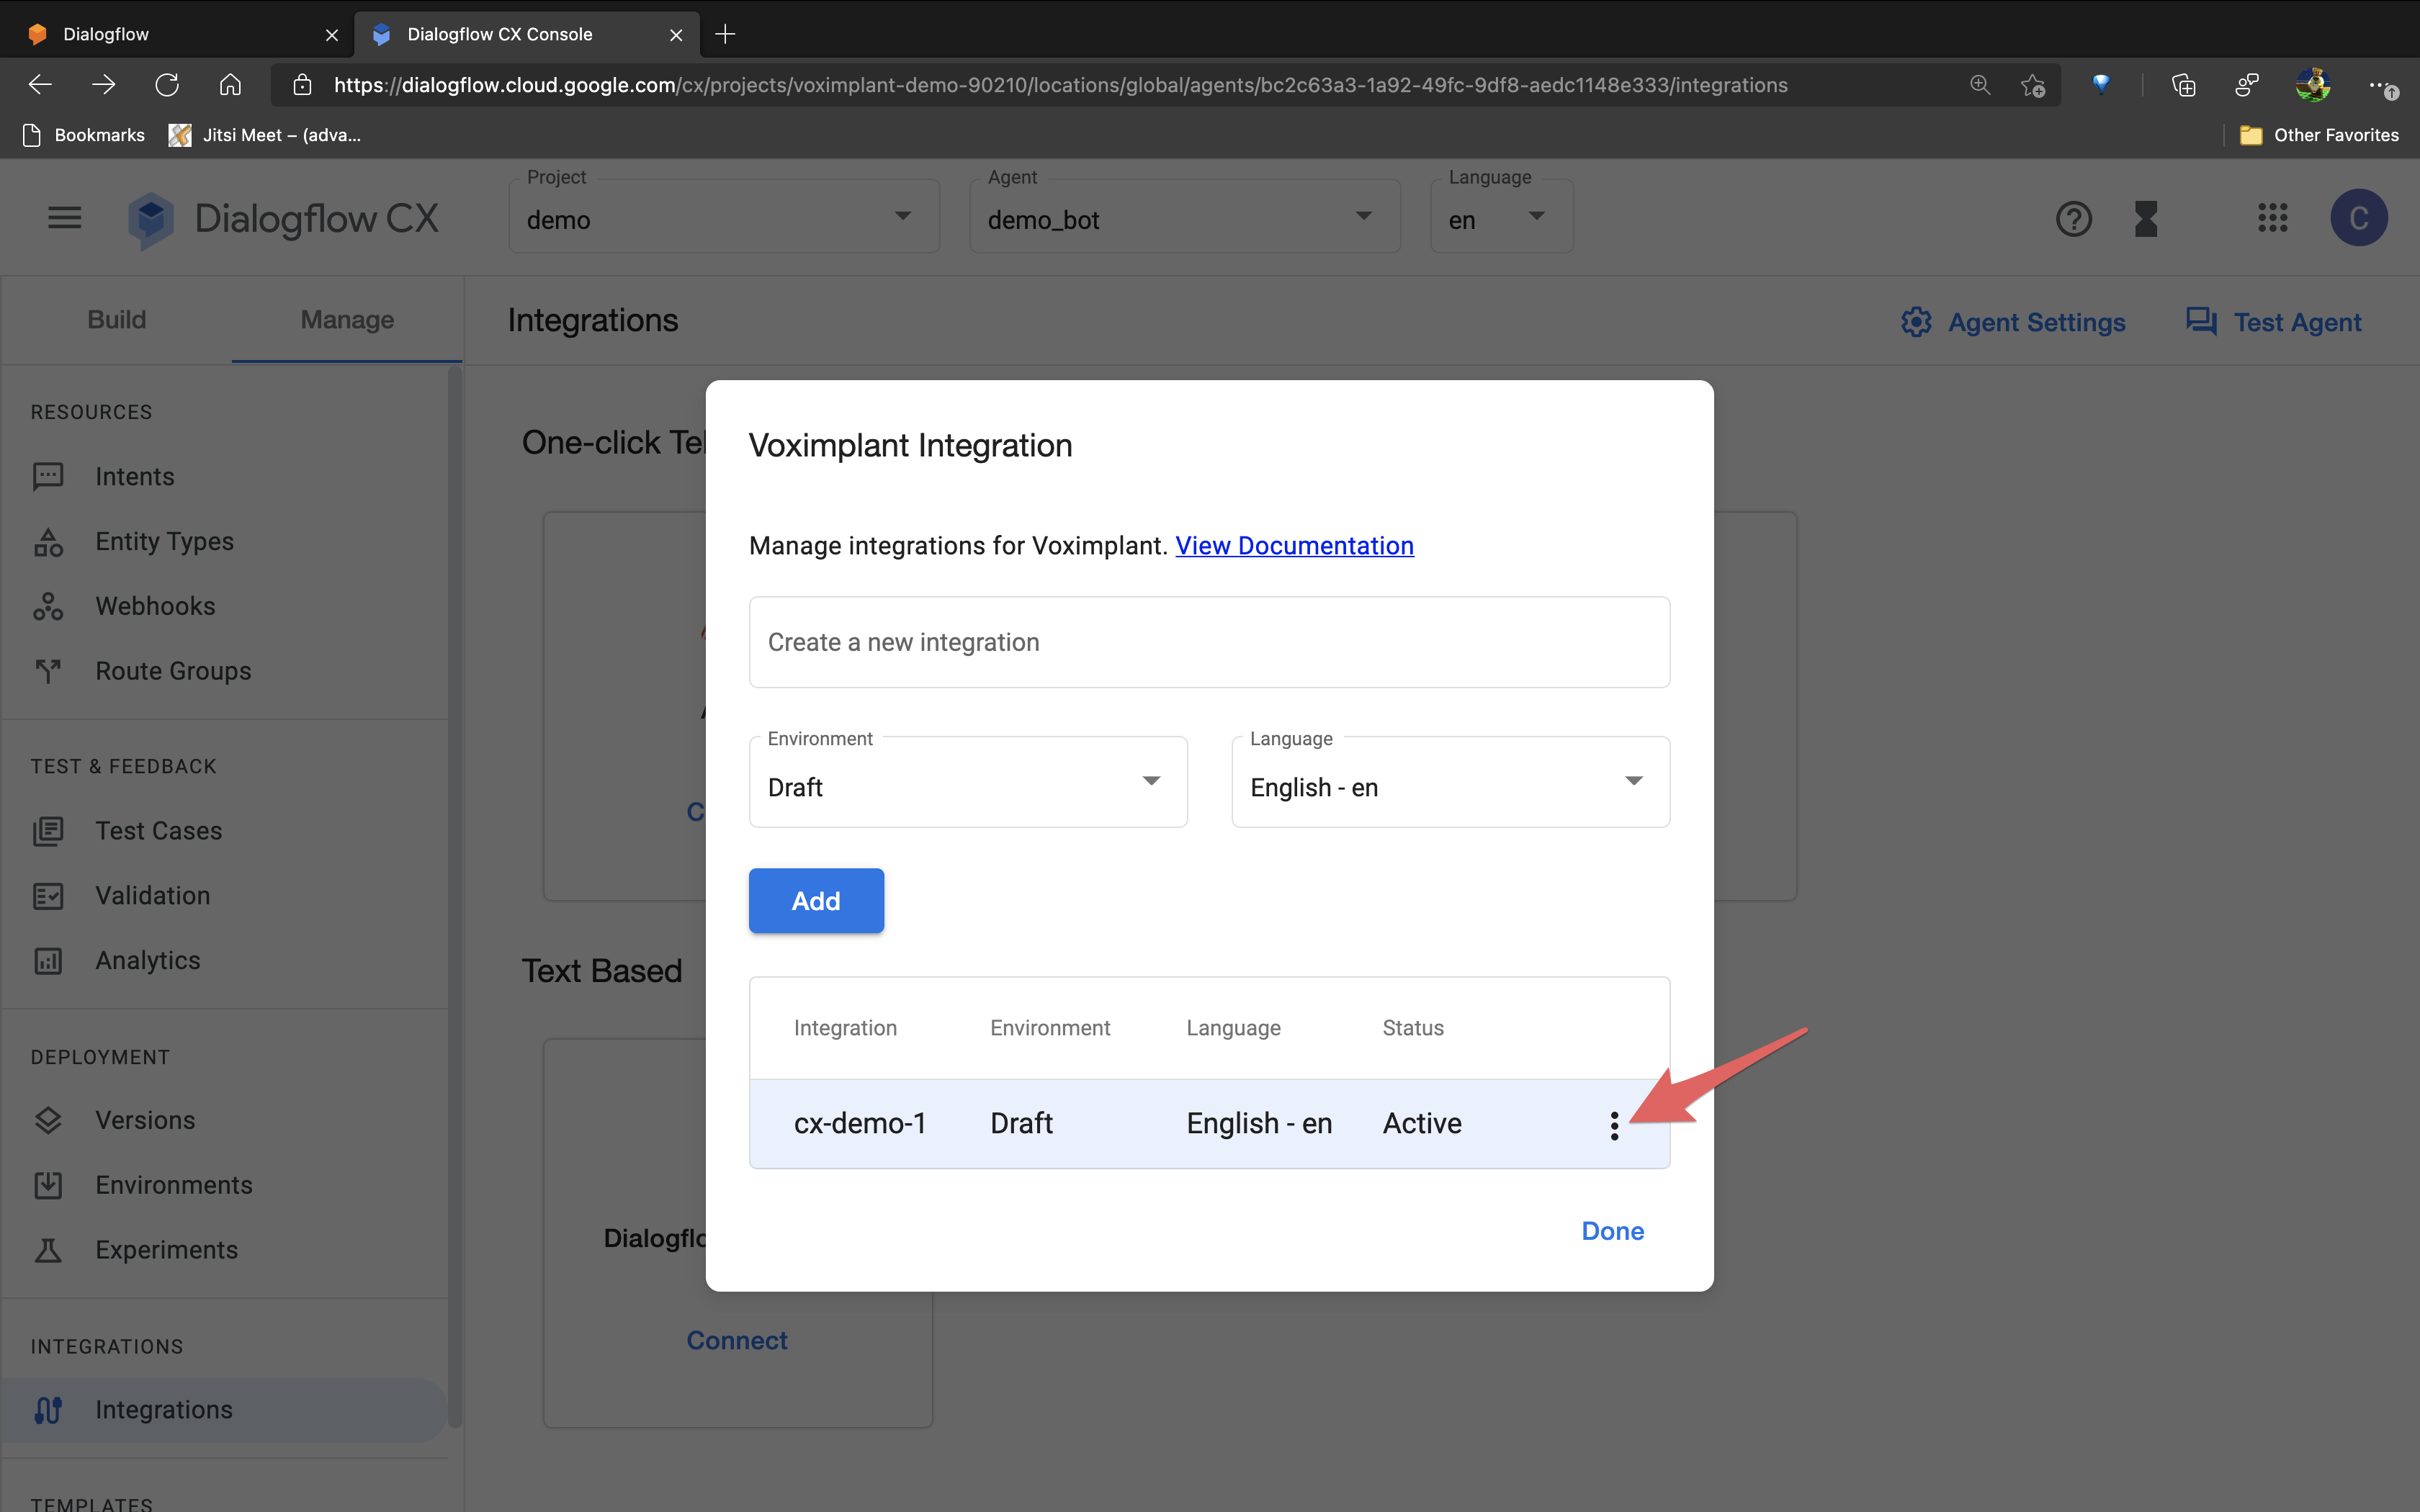Open the header Language en dropdown
Screen dimensions: 2420x1512
click(1502, 217)
